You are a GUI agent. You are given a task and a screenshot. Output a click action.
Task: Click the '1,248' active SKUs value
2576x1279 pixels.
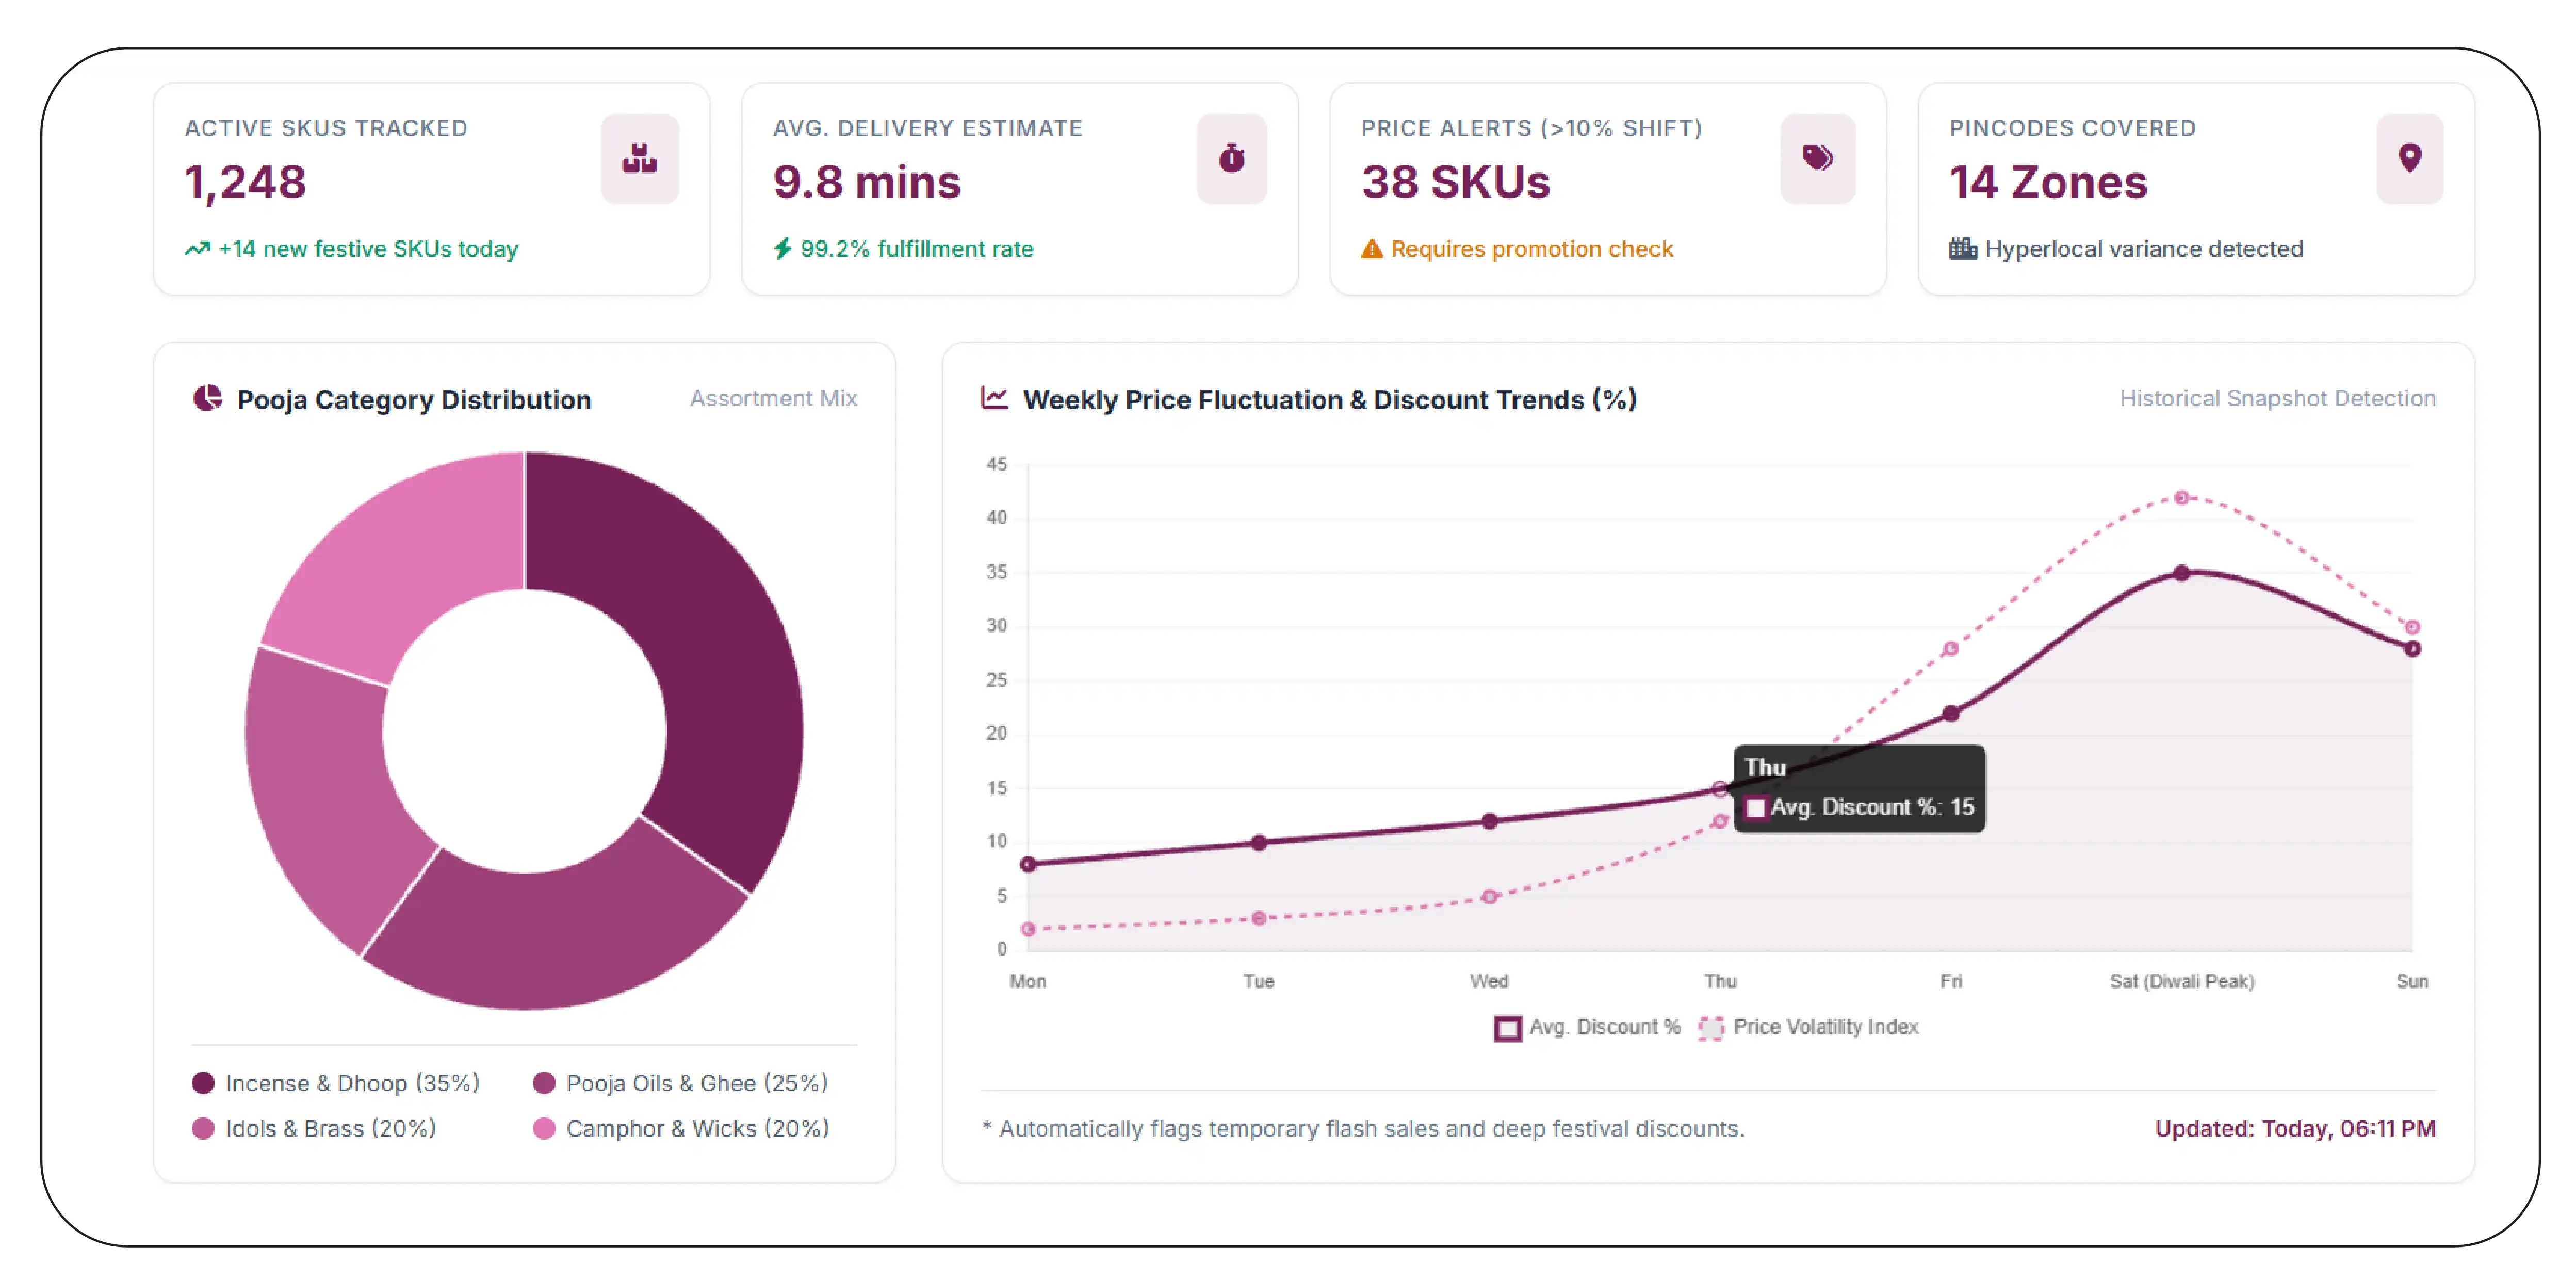[245, 182]
